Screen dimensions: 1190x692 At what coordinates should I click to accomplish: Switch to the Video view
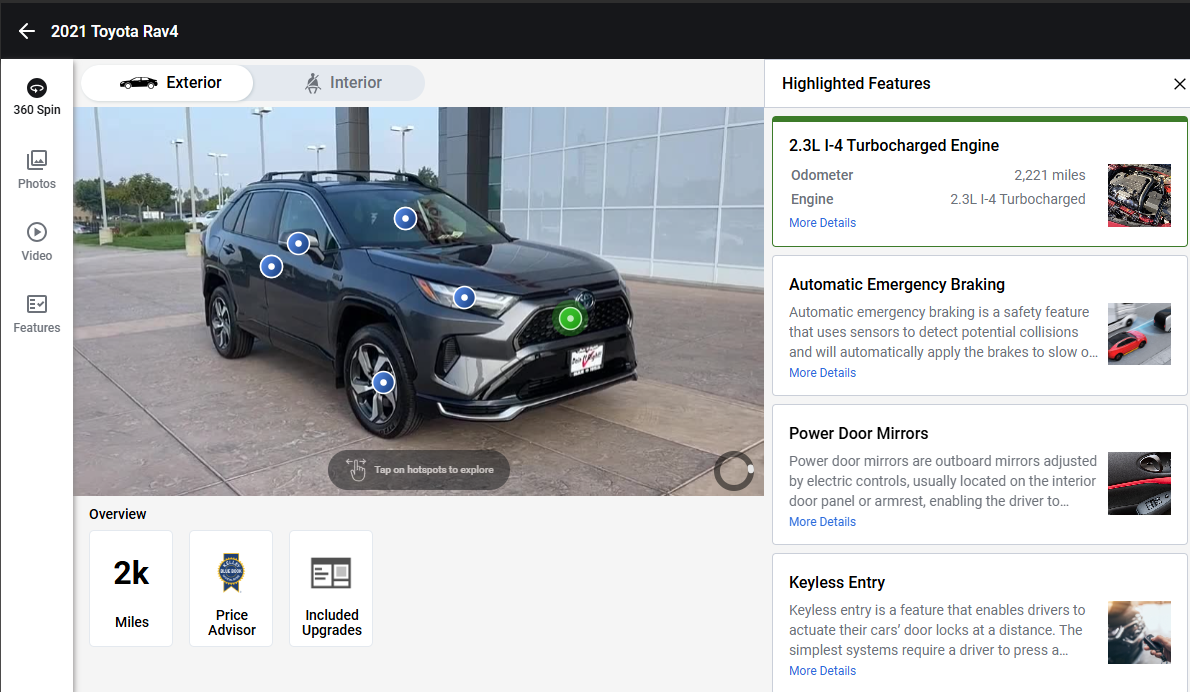(36, 240)
